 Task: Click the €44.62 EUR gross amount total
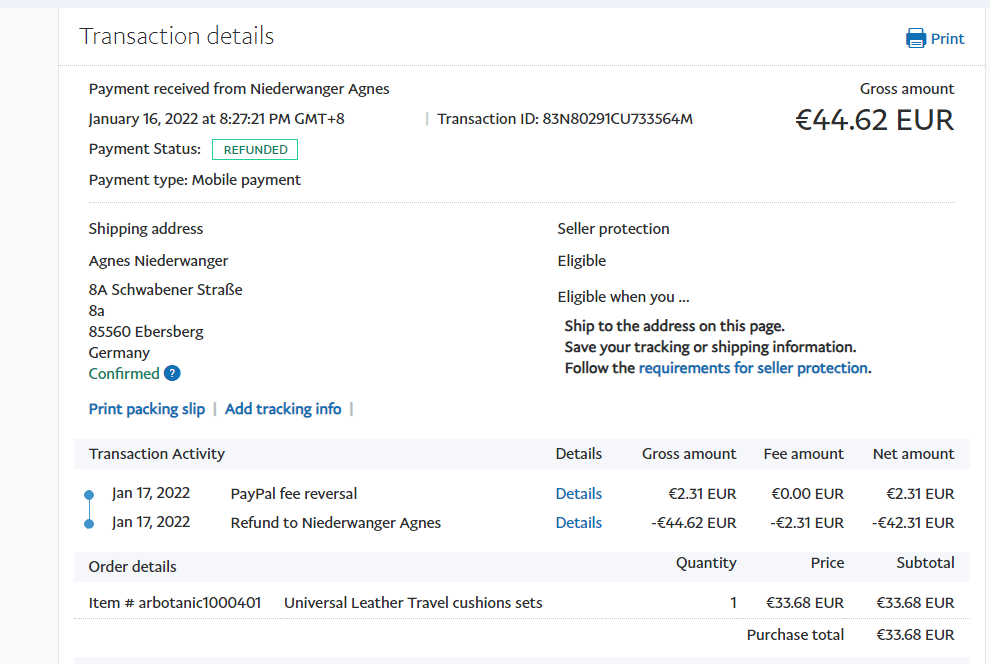tap(874, 120)
